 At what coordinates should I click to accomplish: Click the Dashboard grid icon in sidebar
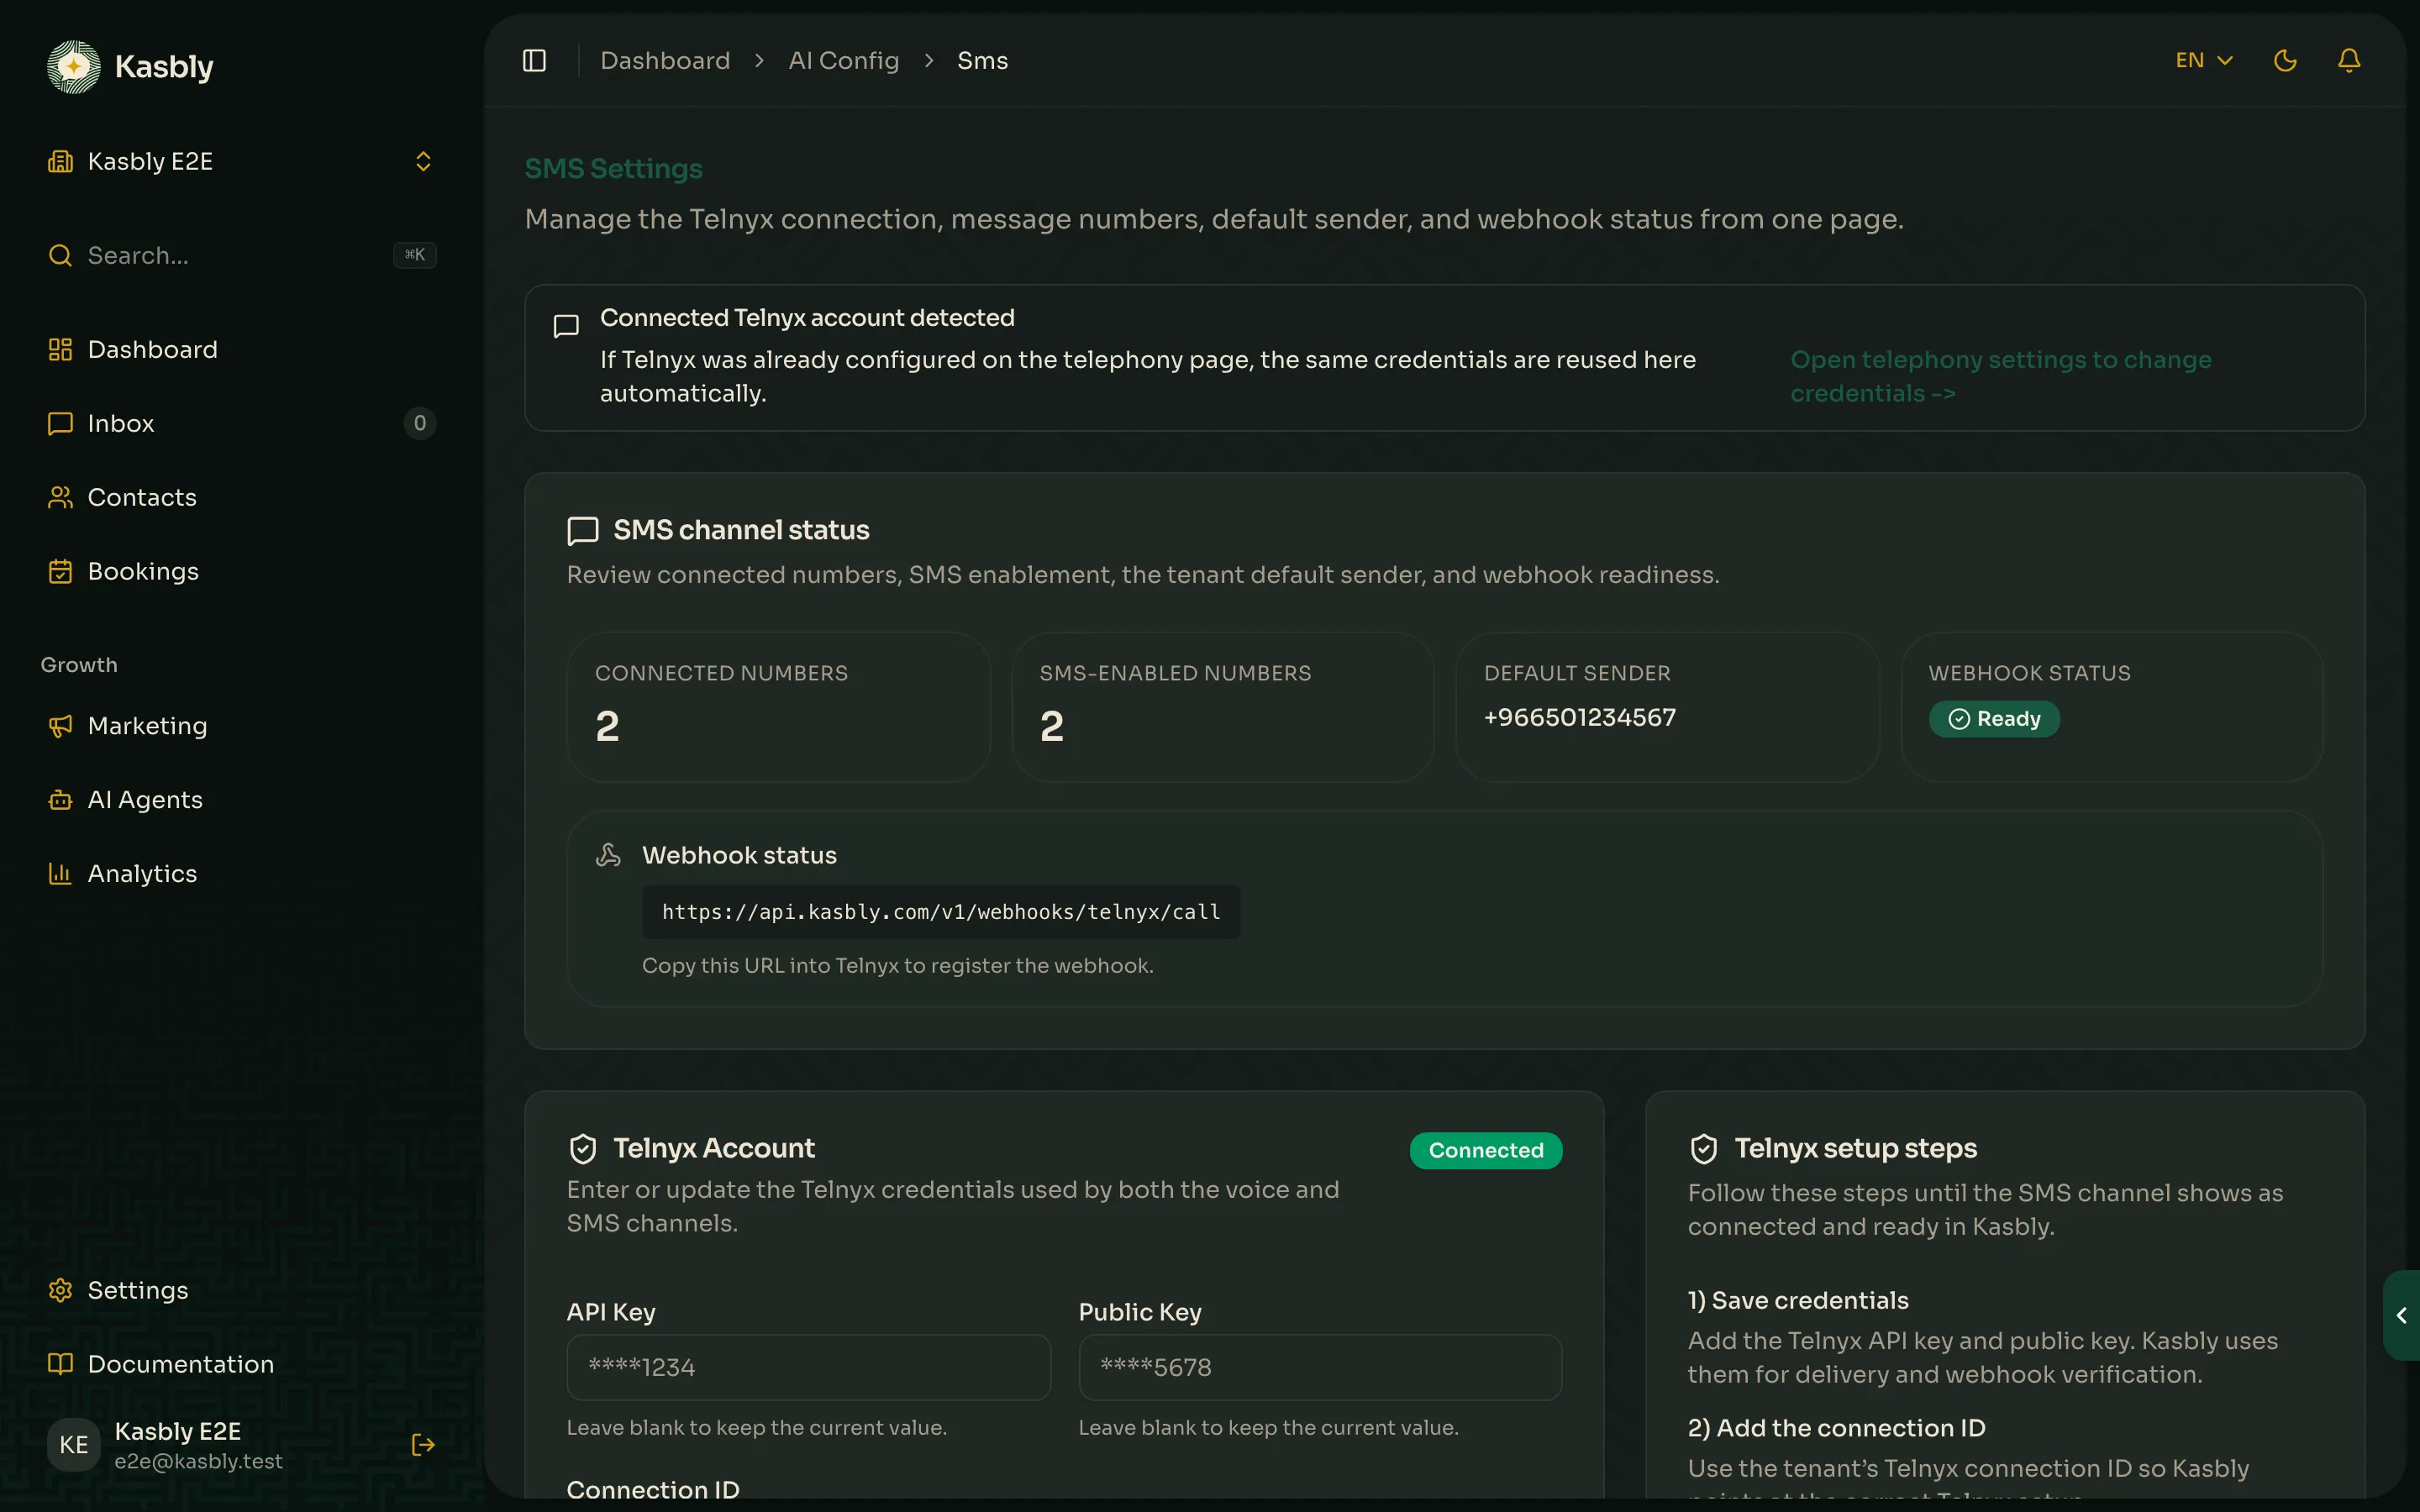[60, 349]
